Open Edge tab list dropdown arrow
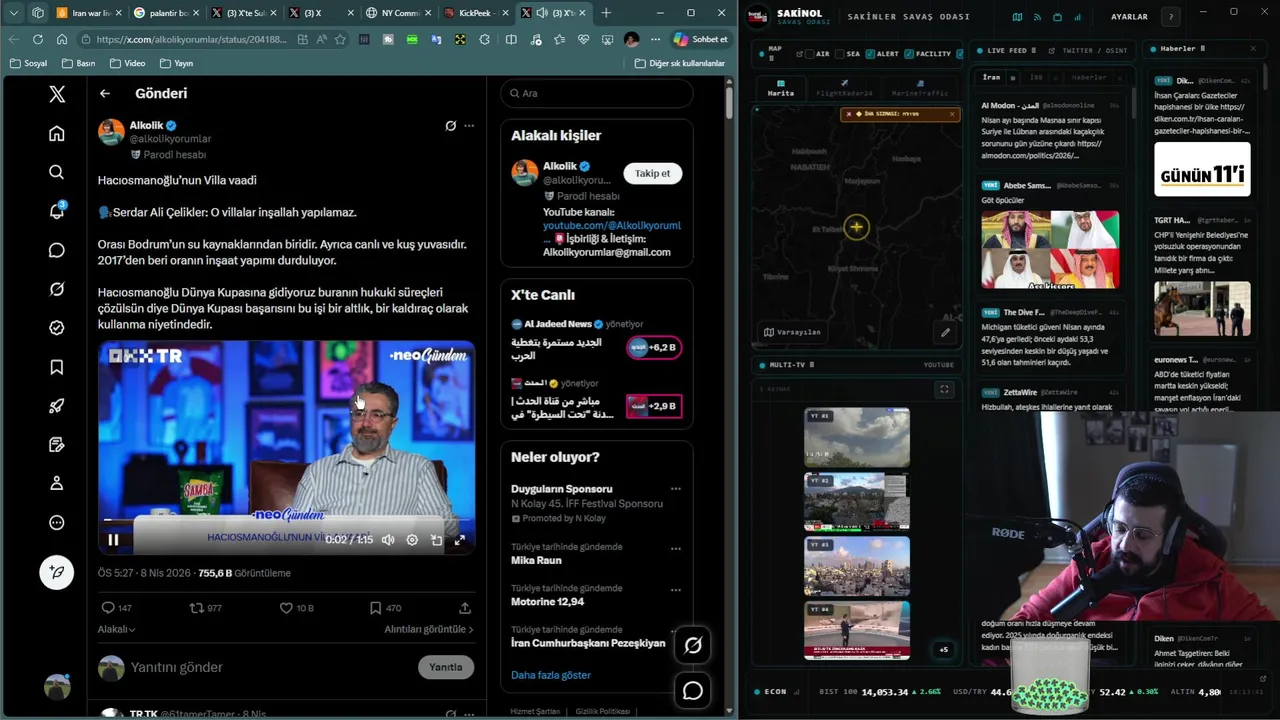 point(14,13)
